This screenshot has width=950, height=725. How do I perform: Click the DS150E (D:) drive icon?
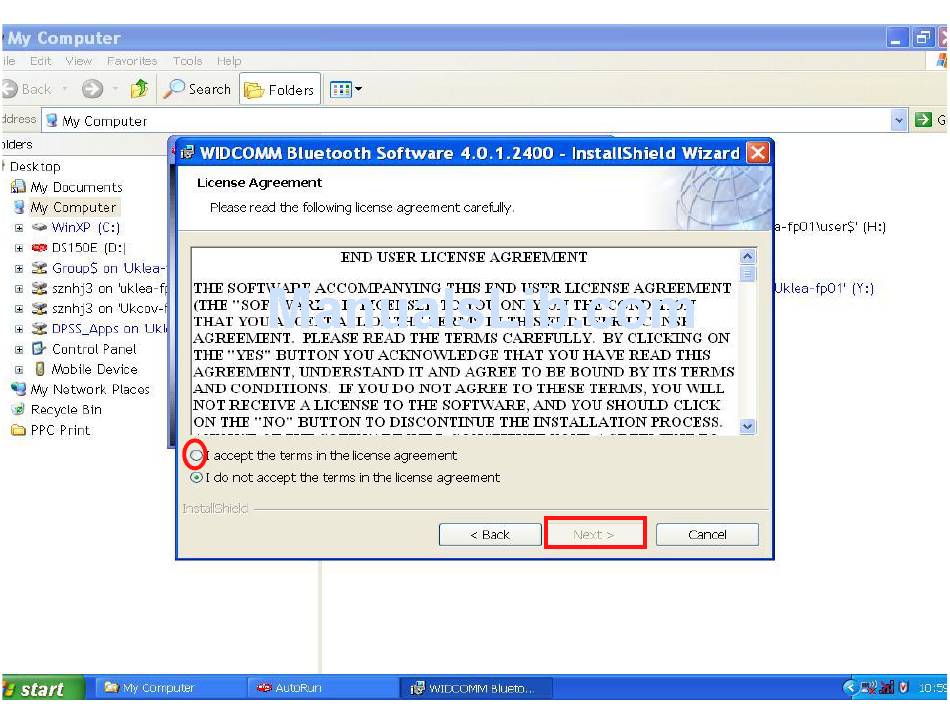click(39, 247)
